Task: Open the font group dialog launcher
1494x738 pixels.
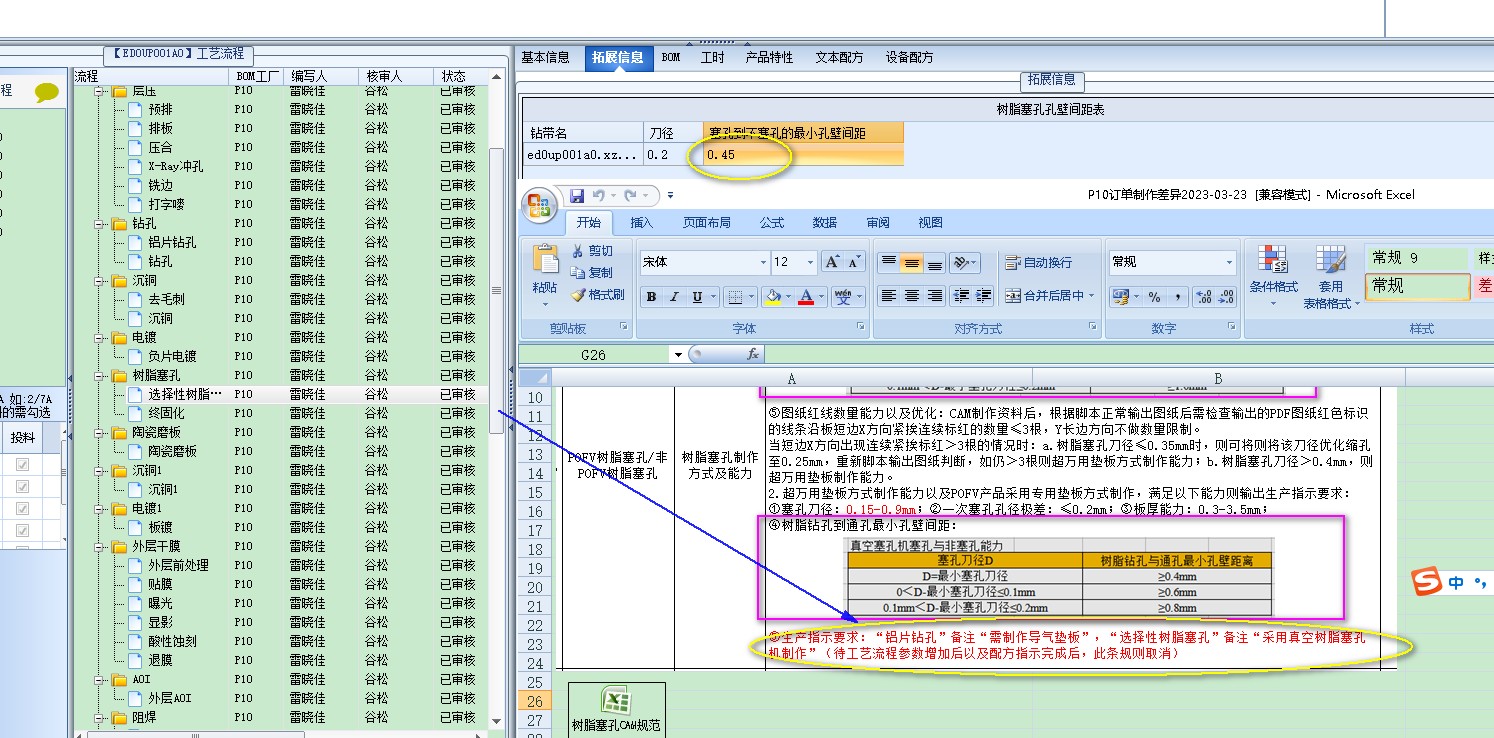Action: pyautogui.click(x=860, y=327)
